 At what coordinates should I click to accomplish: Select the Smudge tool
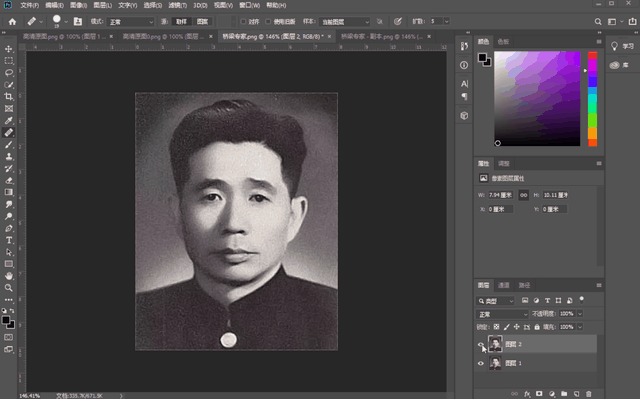tap(9, 204)
